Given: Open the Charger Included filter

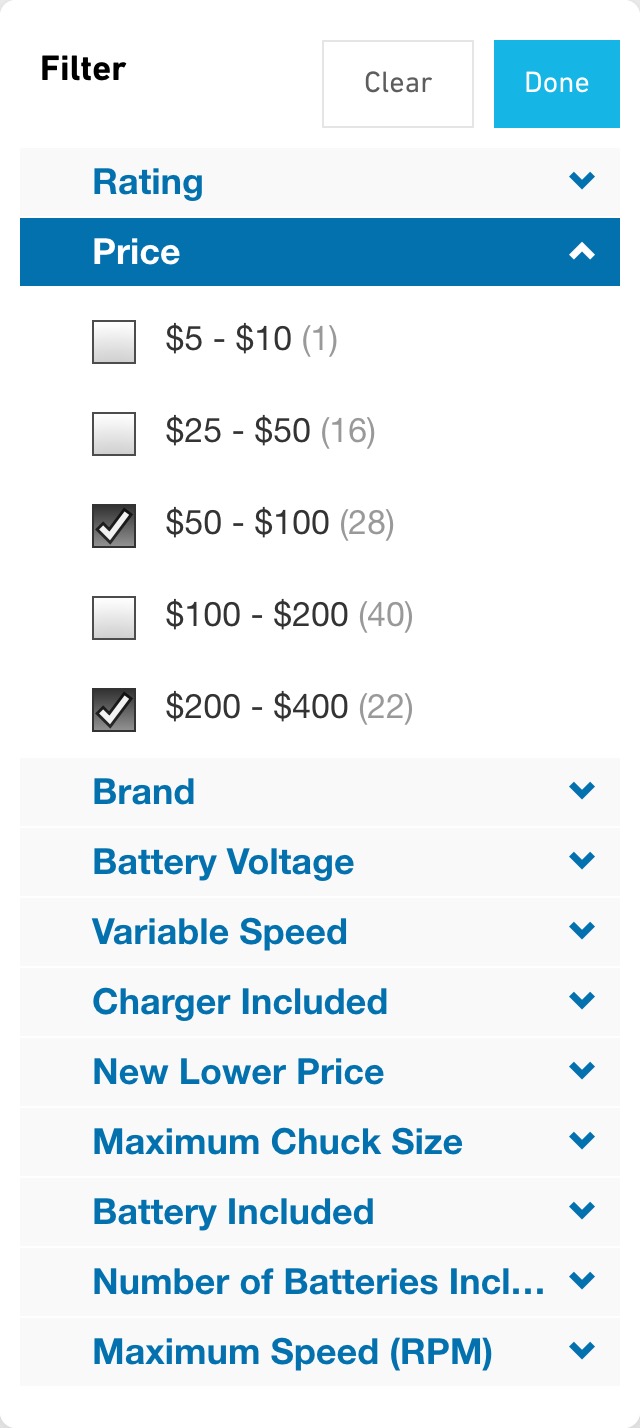Looking at the screenshot, I should [320, 1001].
